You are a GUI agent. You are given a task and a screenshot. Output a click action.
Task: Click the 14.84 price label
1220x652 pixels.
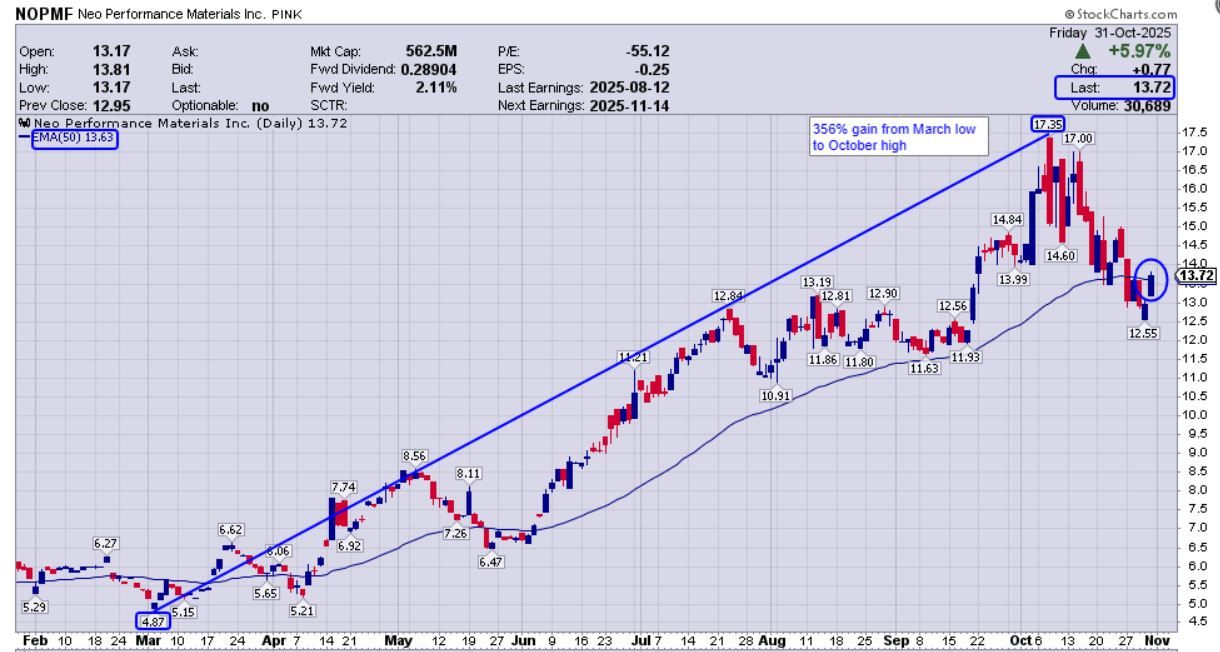(1006, 219)
